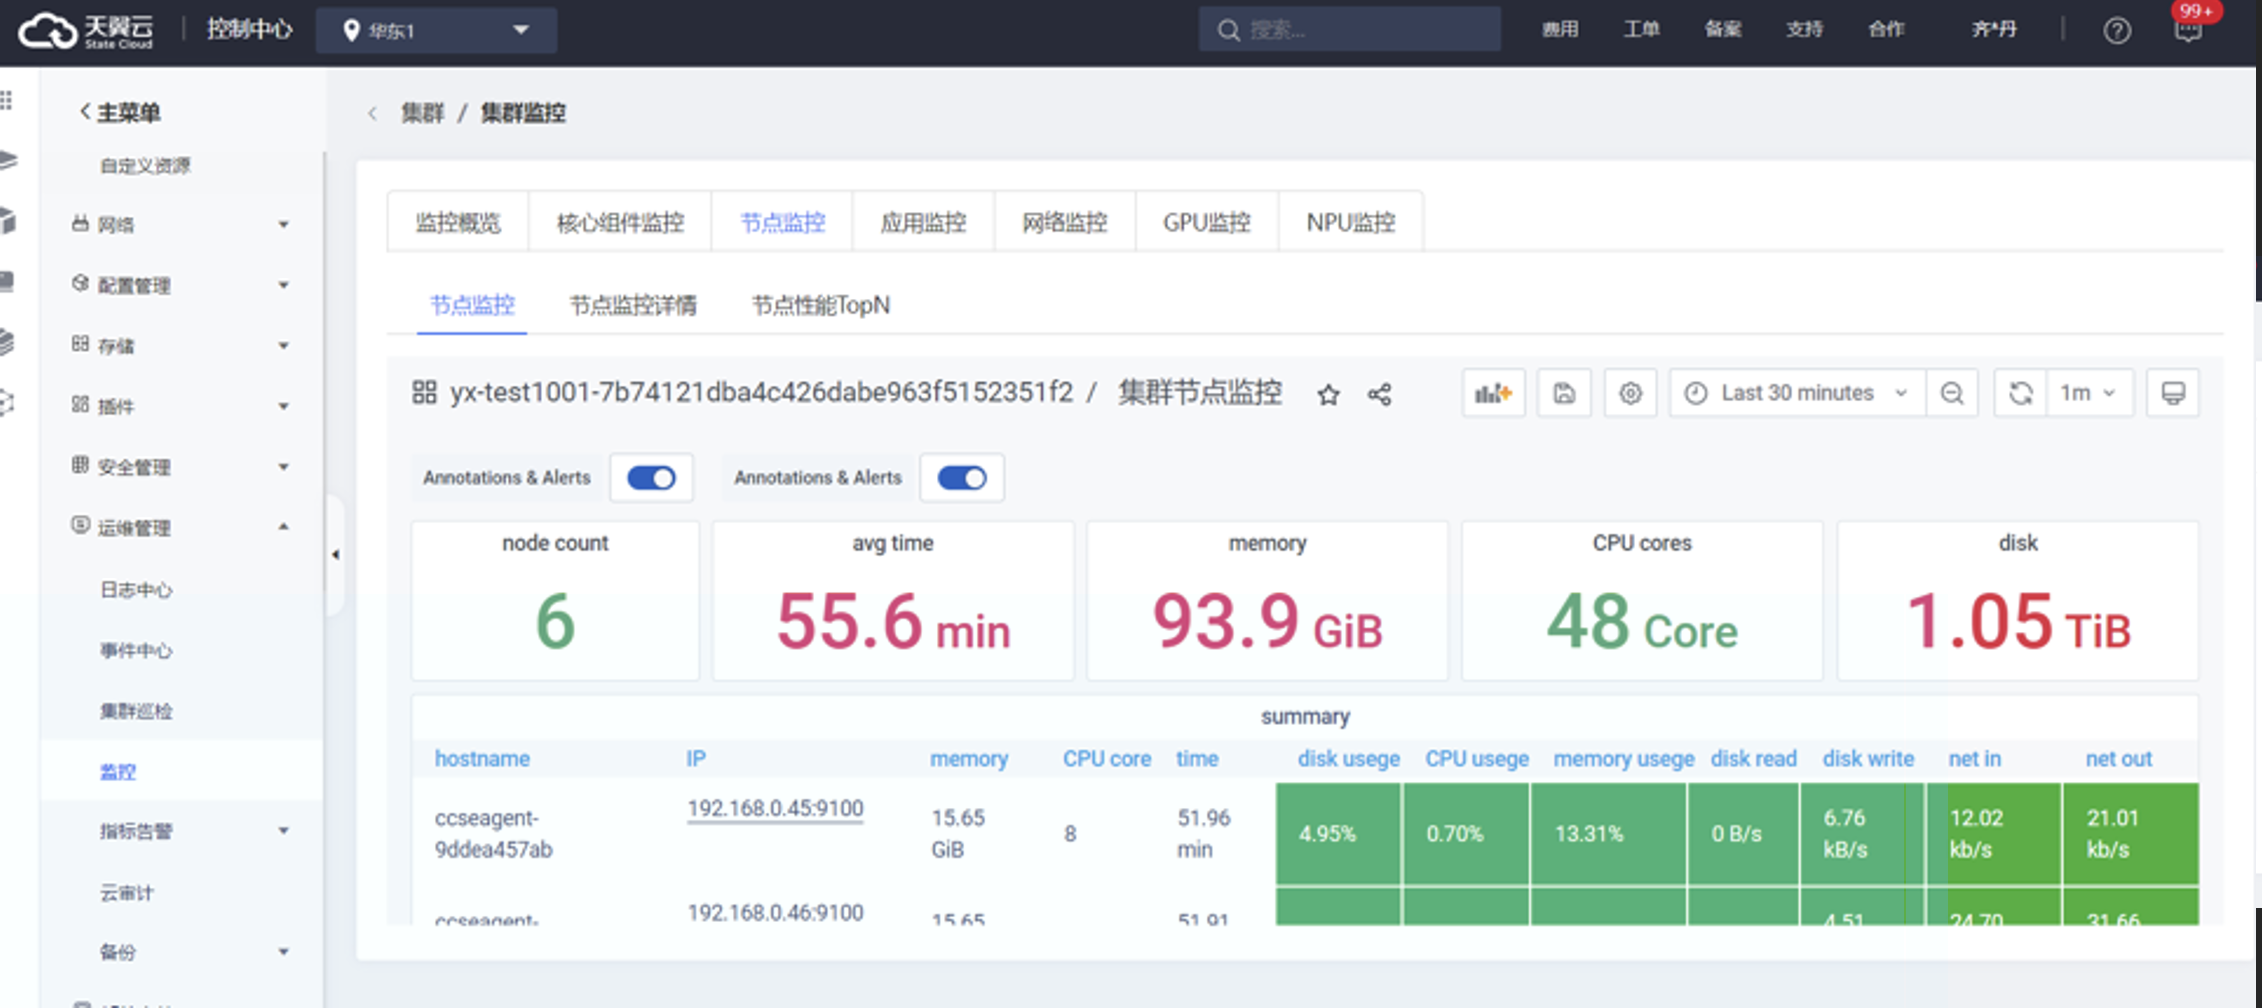Switch to the 应用监控 tab
The image size is (2262, 1008).
(923, 222)
